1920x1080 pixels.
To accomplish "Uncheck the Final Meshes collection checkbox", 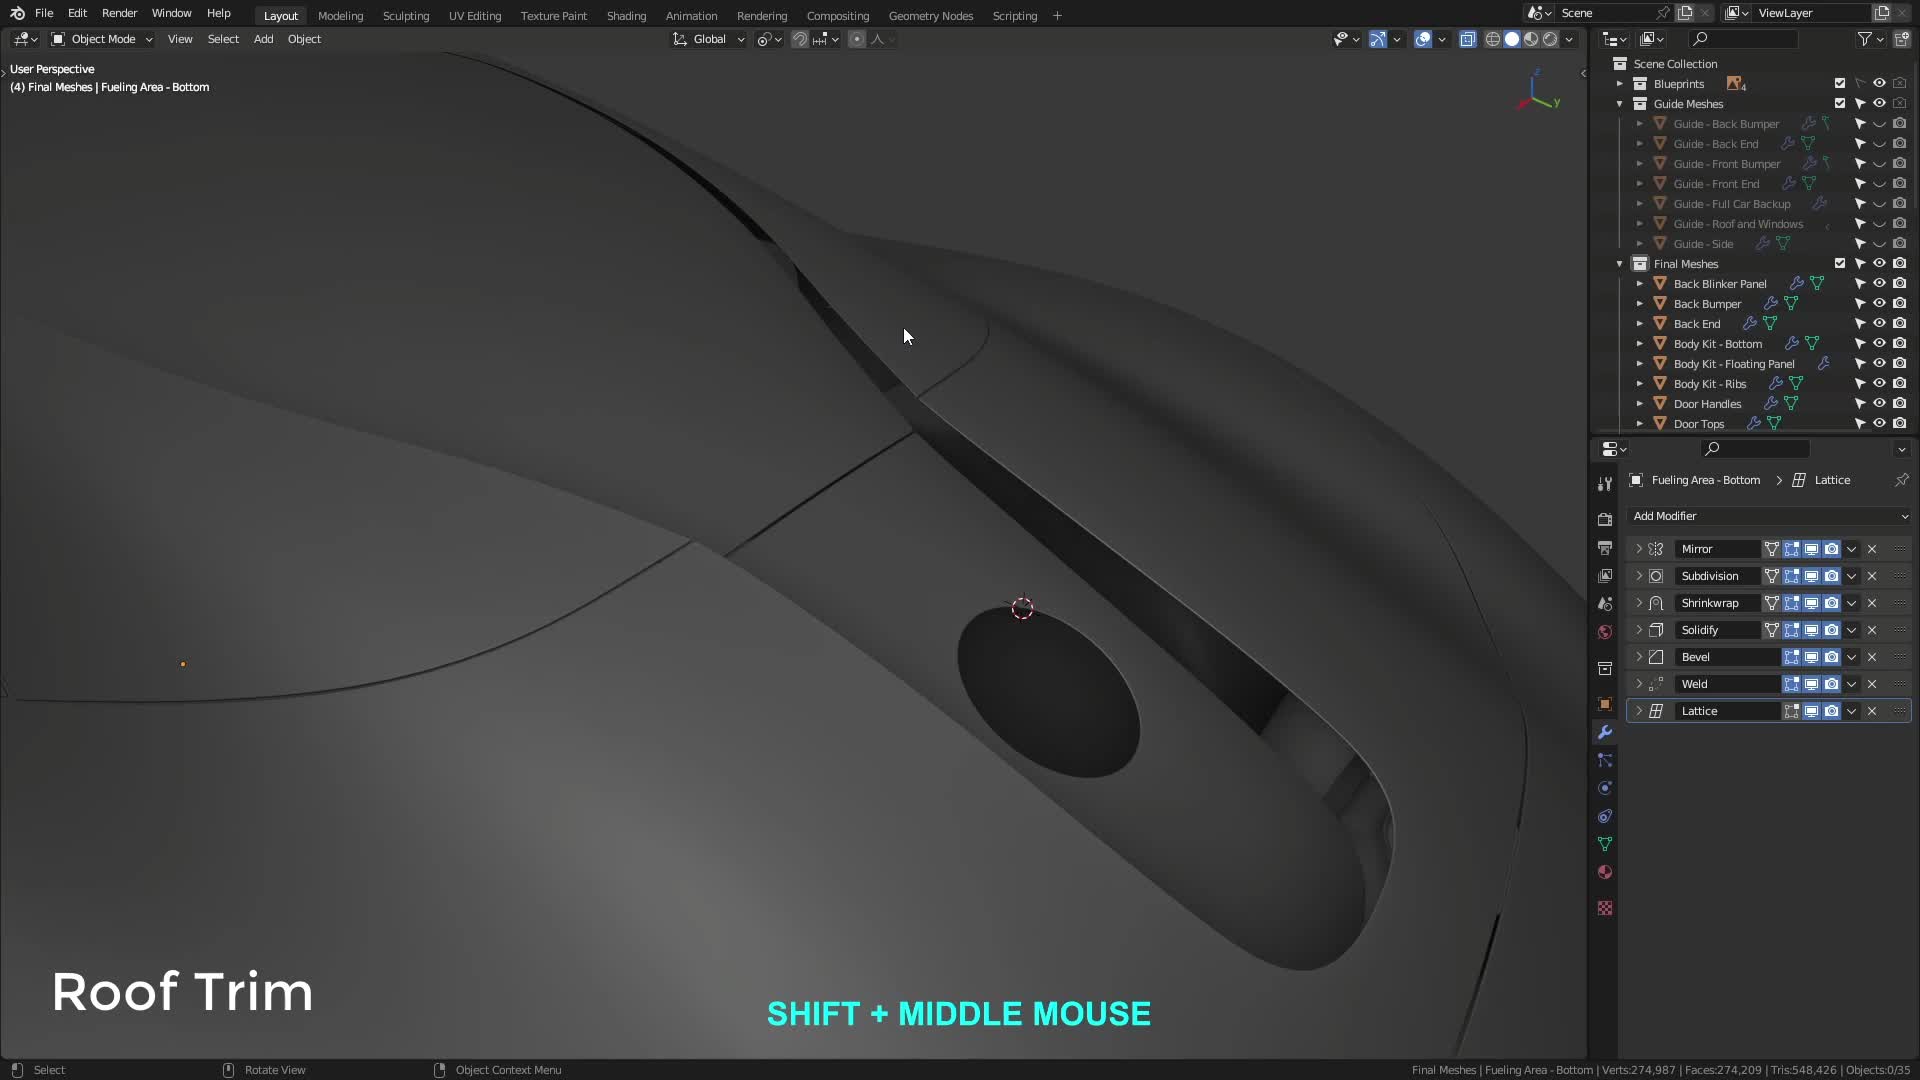I will [x=1839, y=264].
